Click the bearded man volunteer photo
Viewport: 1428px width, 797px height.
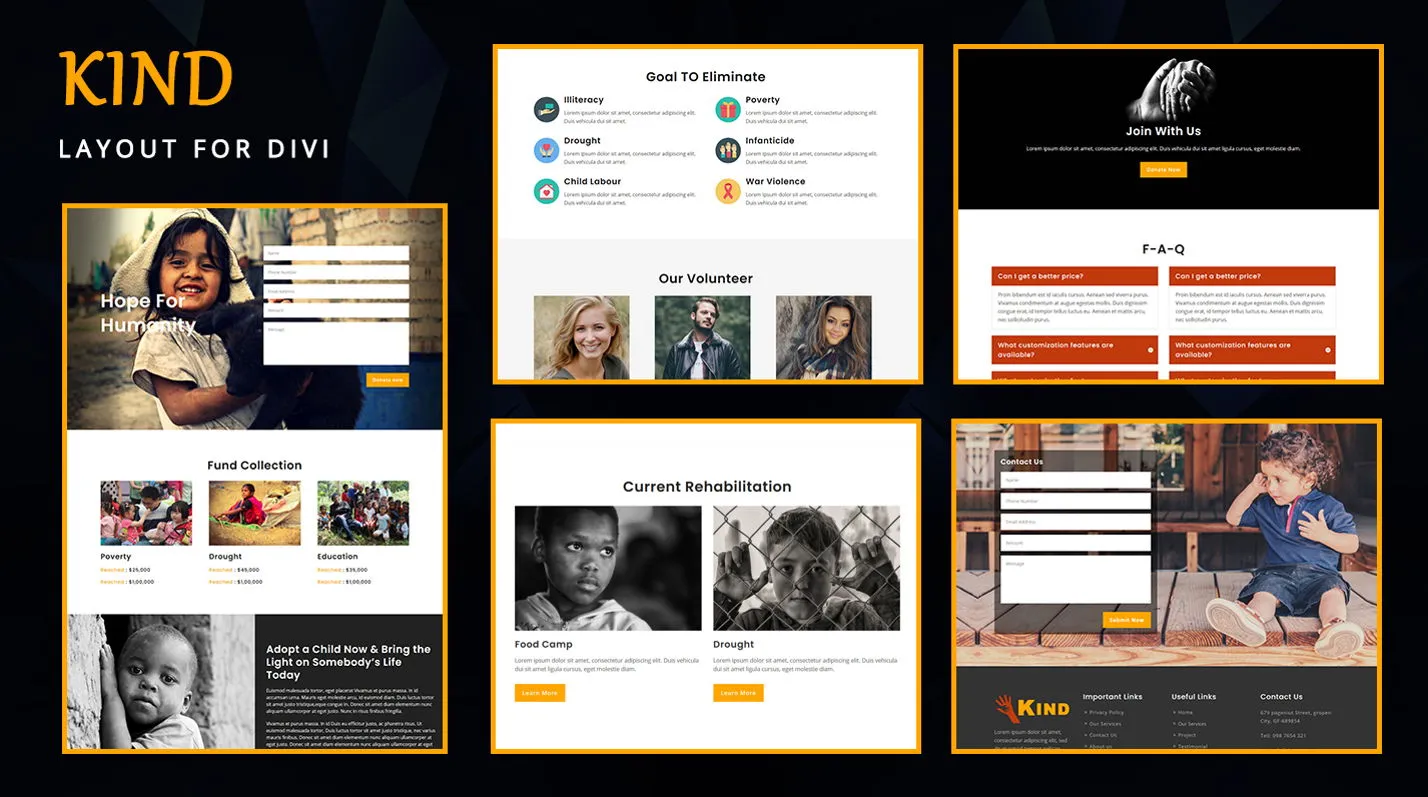703,337
